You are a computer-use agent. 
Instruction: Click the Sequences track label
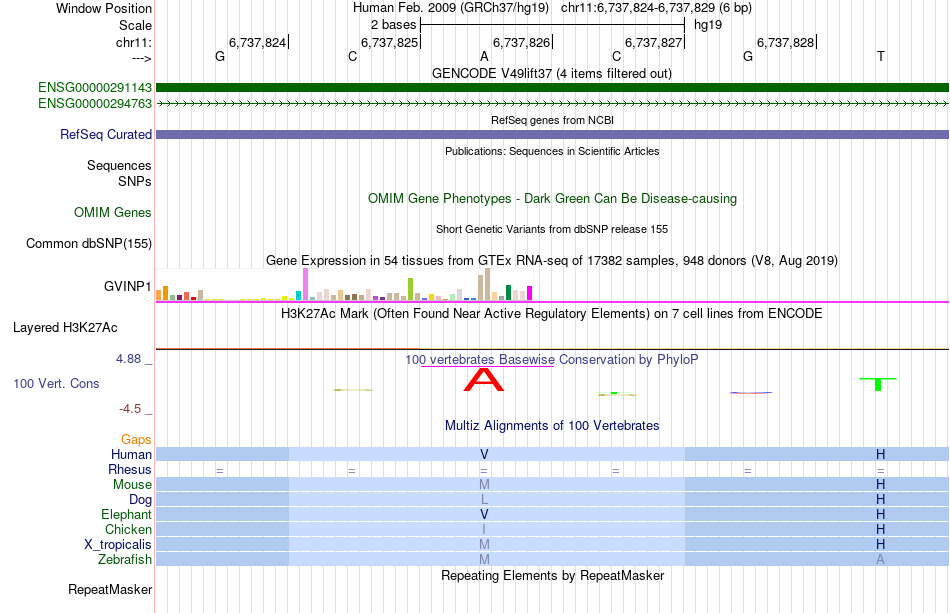point(119,165)
